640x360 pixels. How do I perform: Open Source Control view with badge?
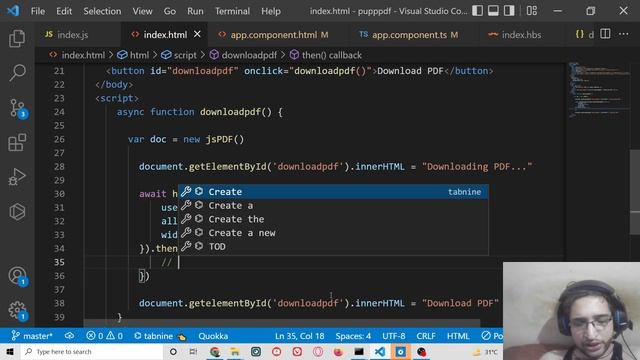[x=18, y=108]
